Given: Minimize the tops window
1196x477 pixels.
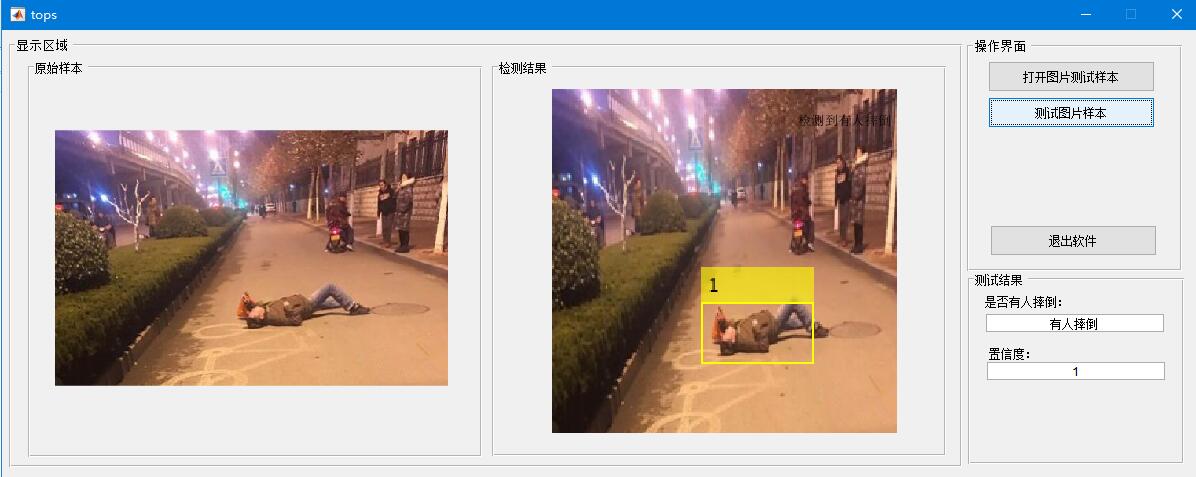Looking at the screenshot, I should (x=1085, y=15).
